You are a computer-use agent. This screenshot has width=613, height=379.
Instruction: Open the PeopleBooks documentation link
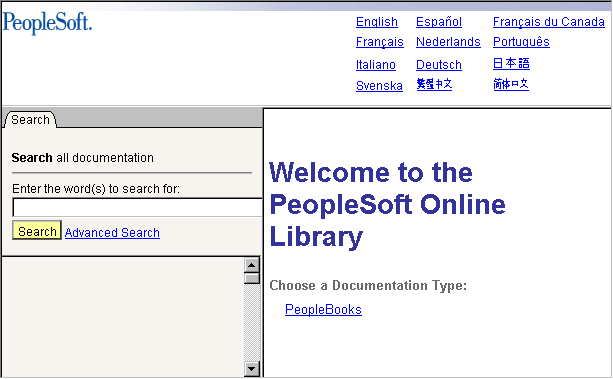pos(323,309)
